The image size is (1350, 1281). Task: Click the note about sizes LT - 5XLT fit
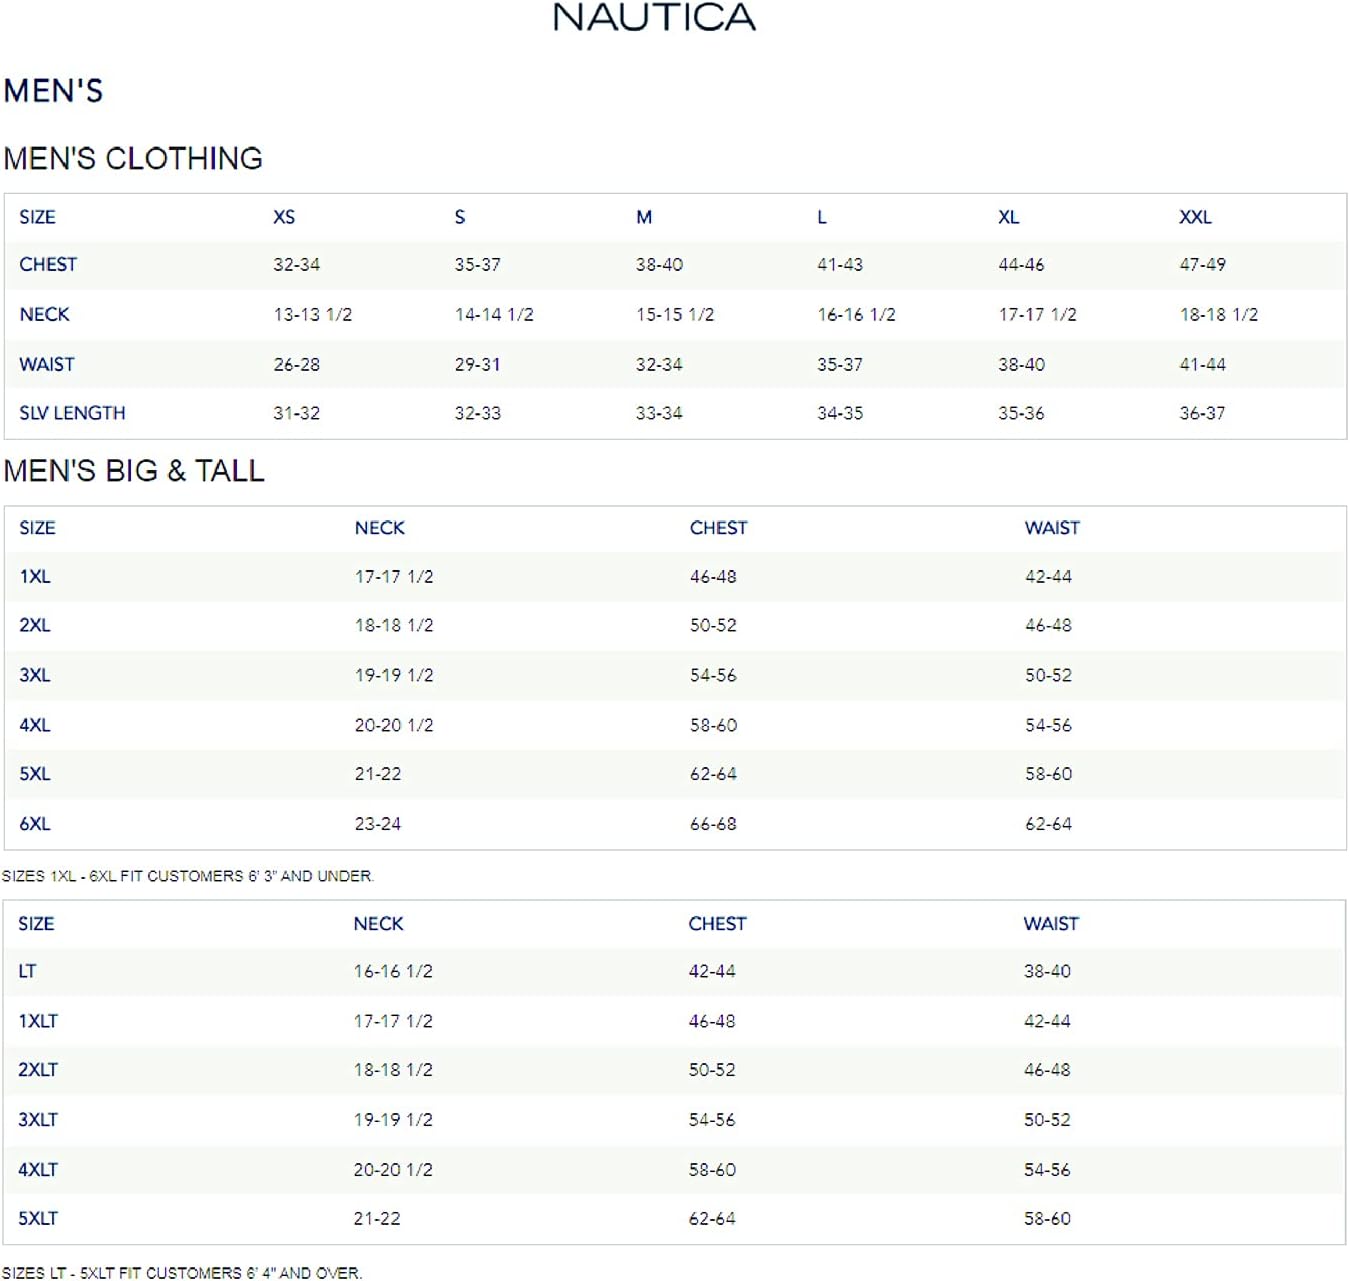coord(182,1272)
